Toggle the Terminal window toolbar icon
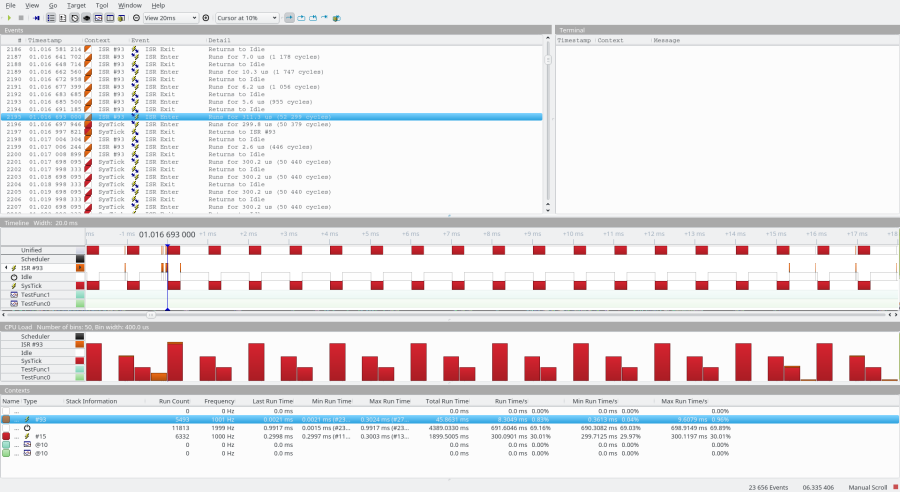The height and width of the screenshot is (492, 900). [x=110, y=18]
